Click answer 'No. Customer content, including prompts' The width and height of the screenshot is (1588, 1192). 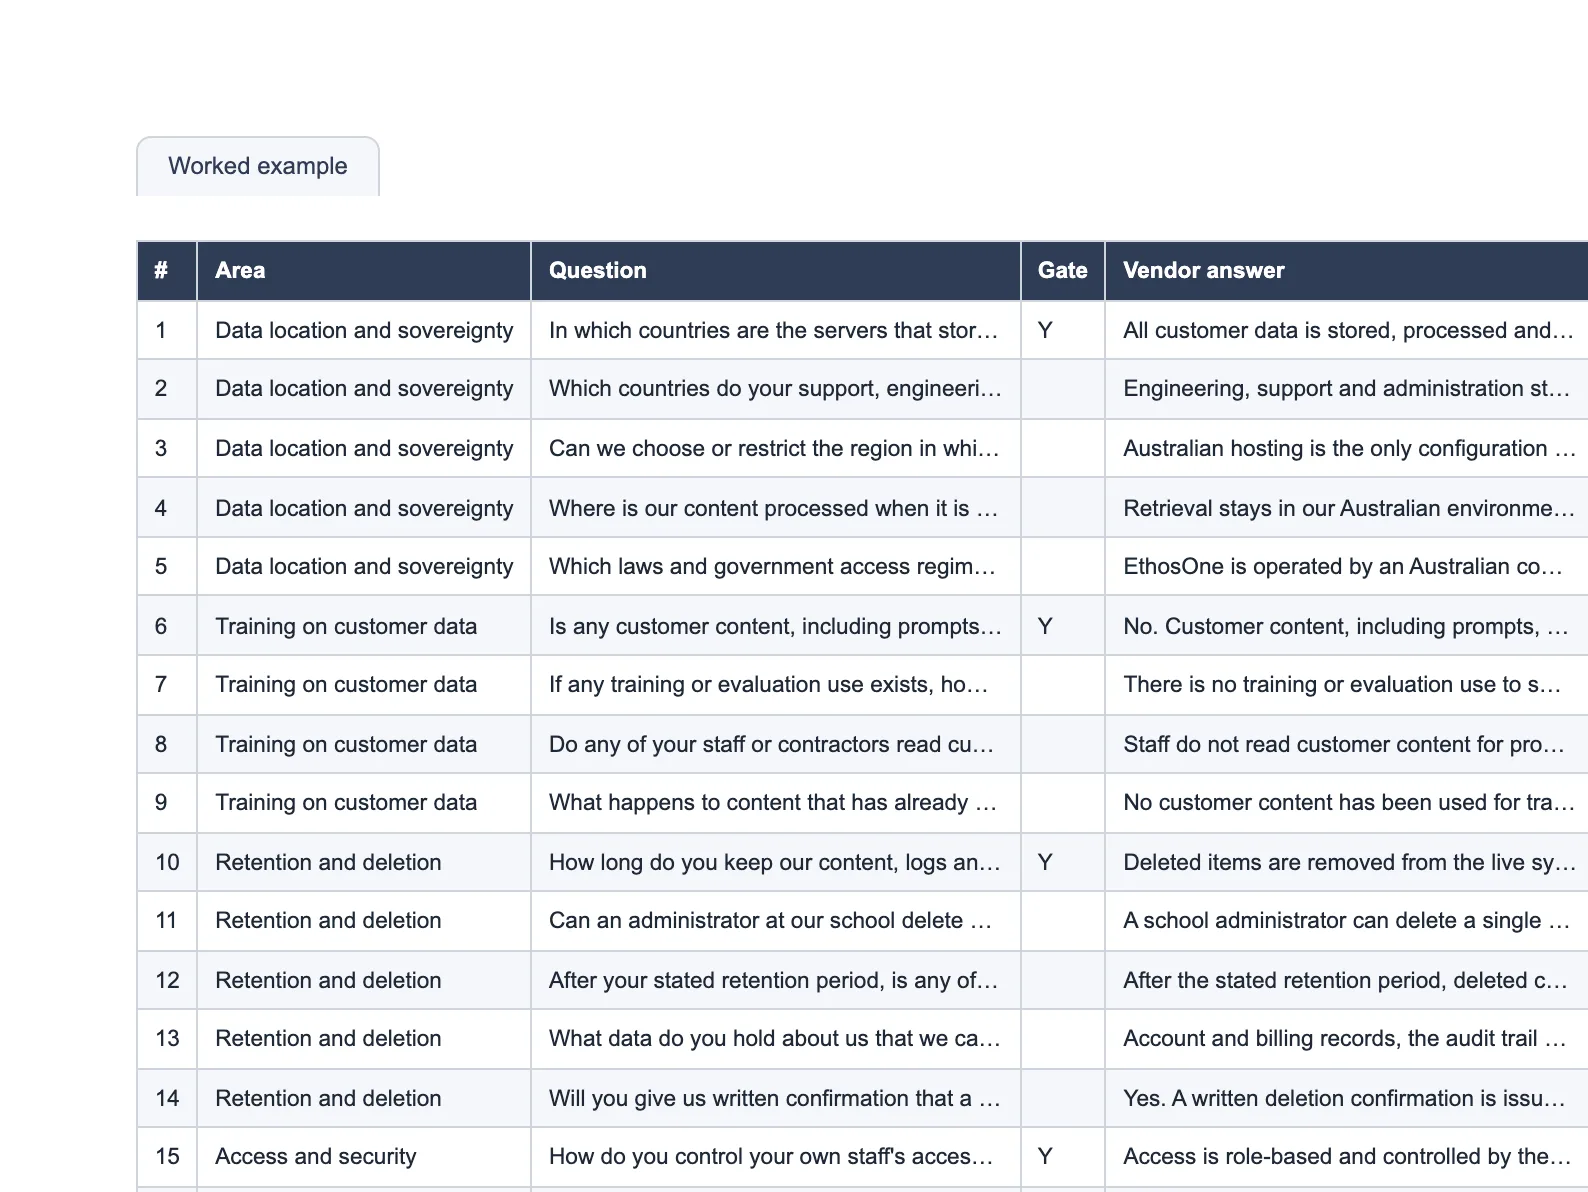[1347, 626]
